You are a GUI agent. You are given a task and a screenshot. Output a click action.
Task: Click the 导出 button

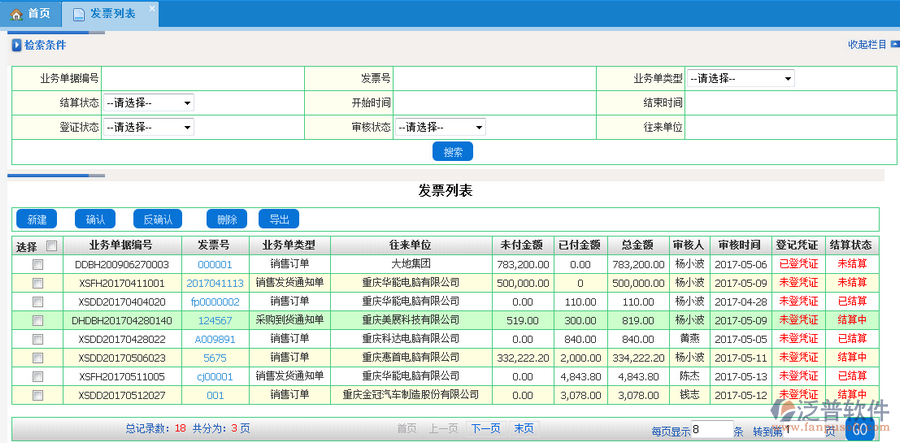tap(278, 219)
